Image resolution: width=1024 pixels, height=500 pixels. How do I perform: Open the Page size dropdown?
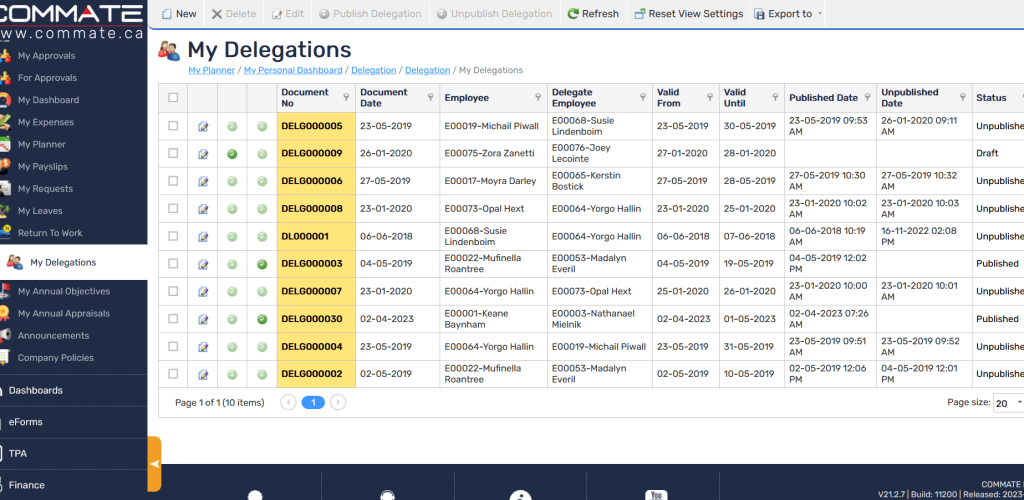(x=1008, y=403)
